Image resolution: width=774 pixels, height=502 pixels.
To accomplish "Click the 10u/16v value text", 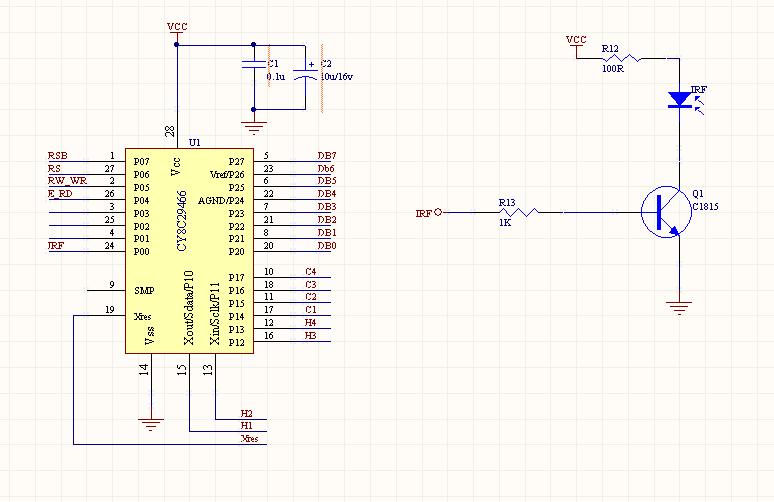I will (337, 77).
